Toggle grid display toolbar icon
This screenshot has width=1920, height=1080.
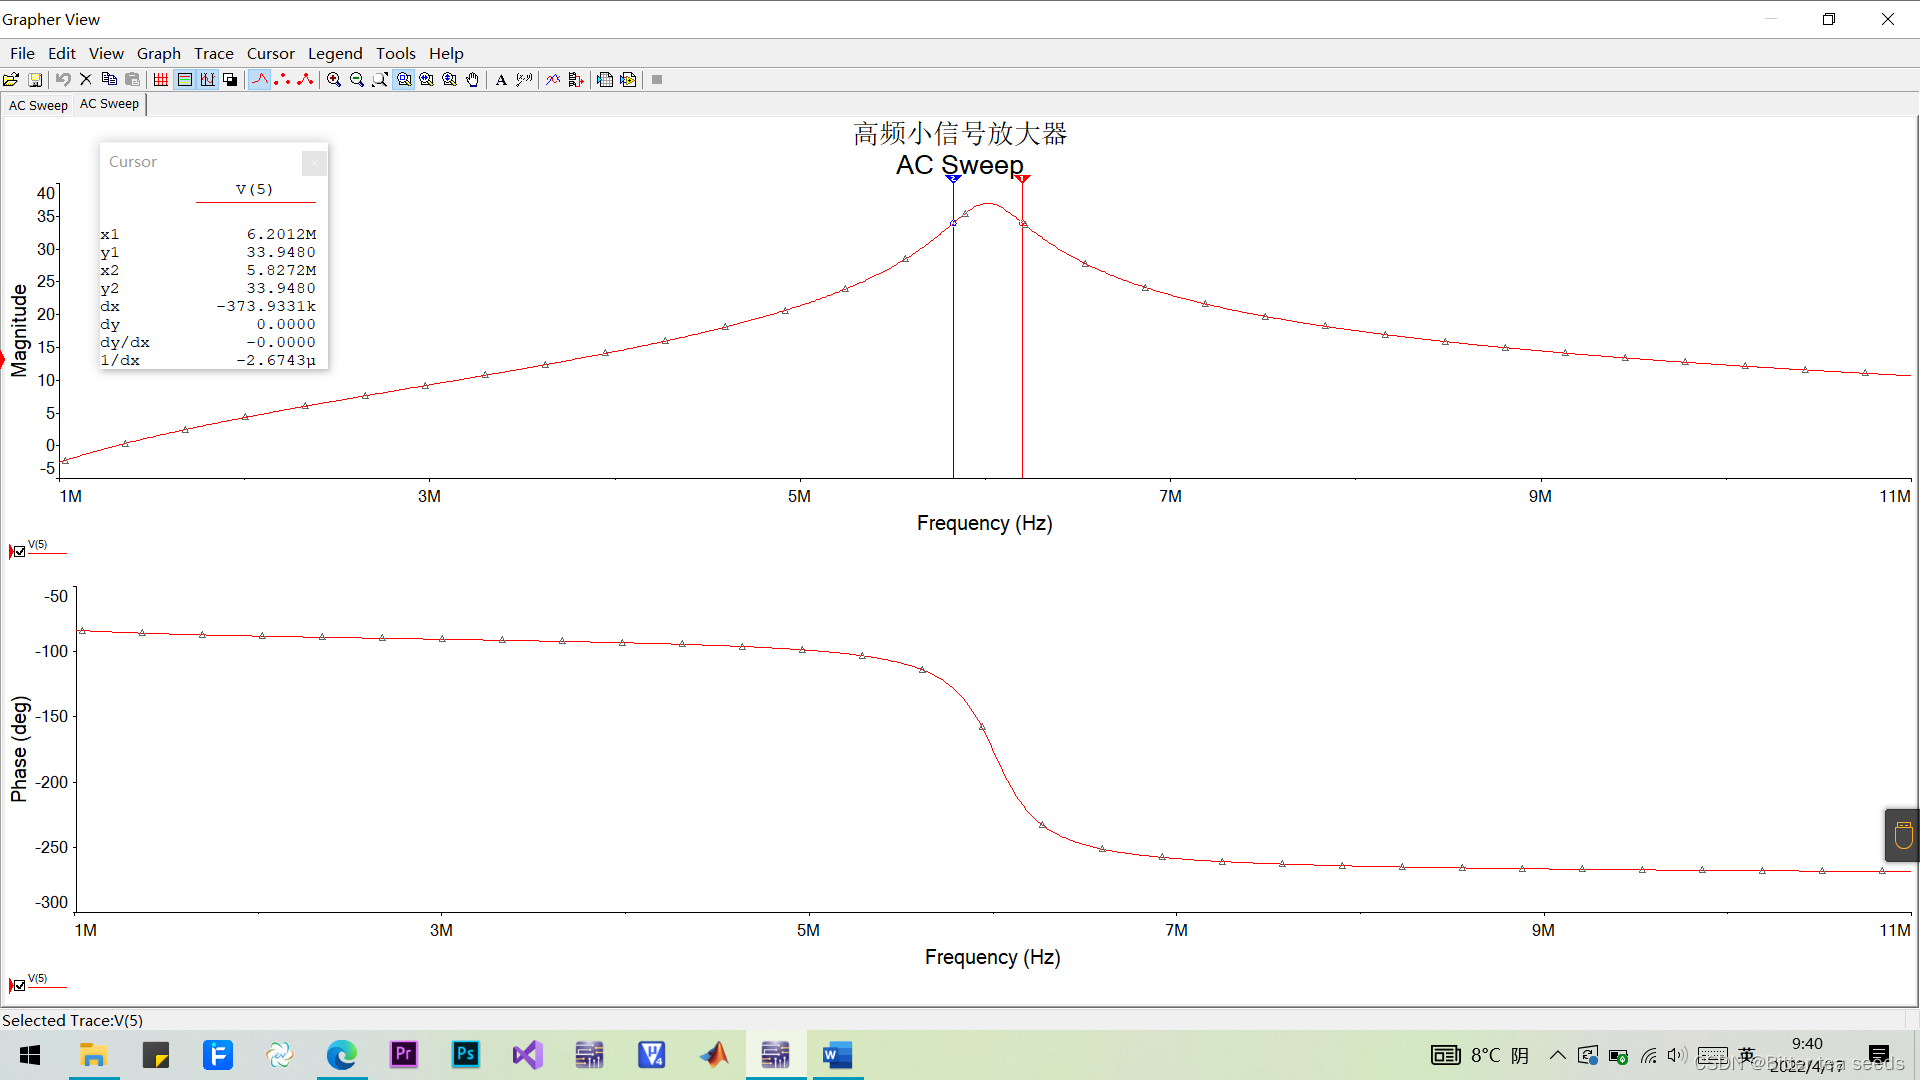(161, 80)
